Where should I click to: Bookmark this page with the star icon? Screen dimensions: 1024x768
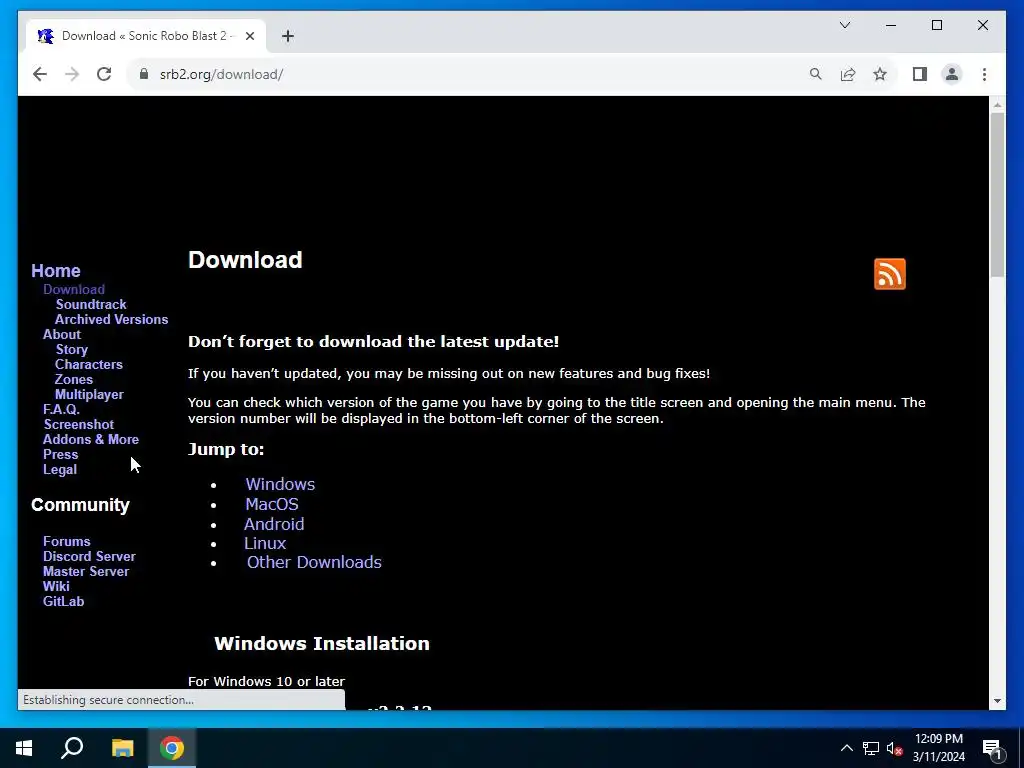880,74
